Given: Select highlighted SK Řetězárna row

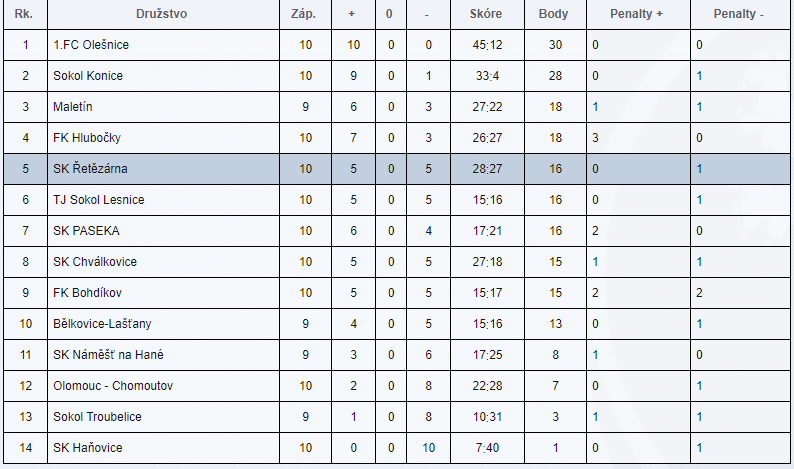Looking at the screenshot, I should tap(397, 169).
